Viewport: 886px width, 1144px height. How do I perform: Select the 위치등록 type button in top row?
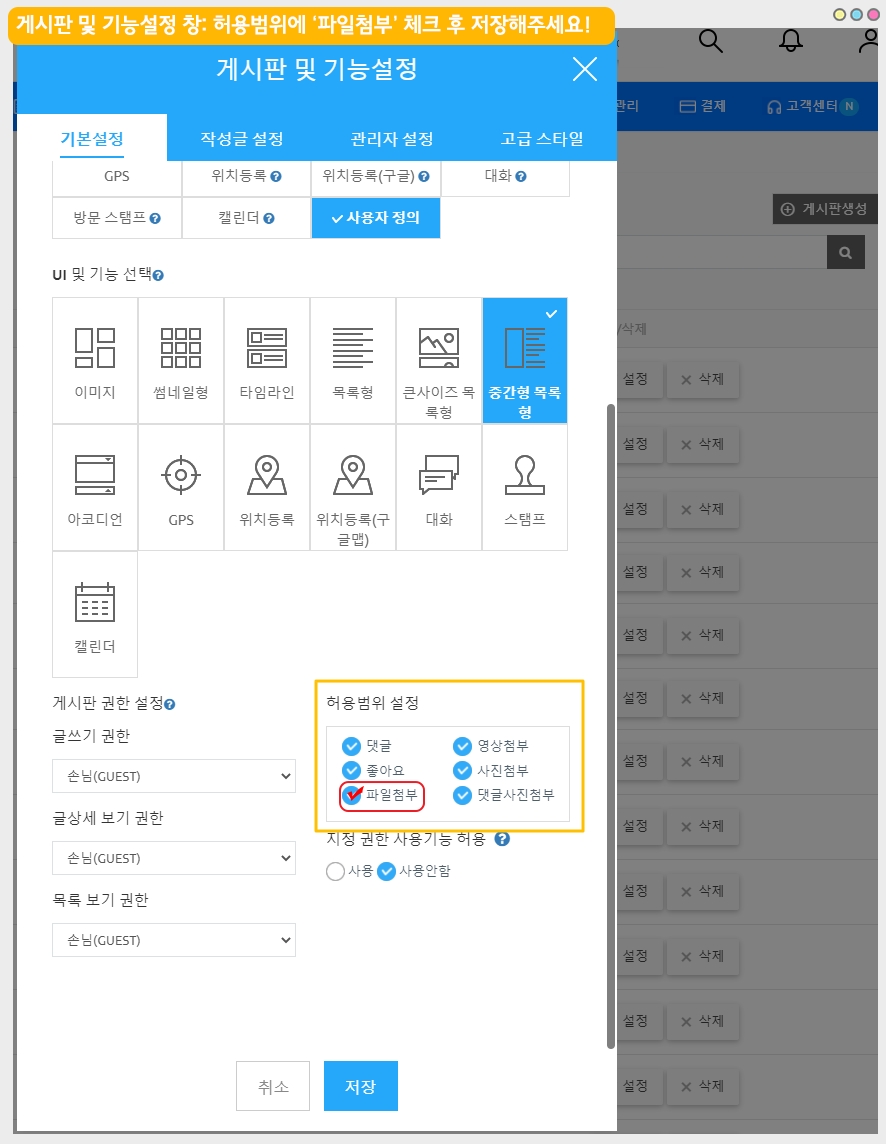[x=247, y=177]
